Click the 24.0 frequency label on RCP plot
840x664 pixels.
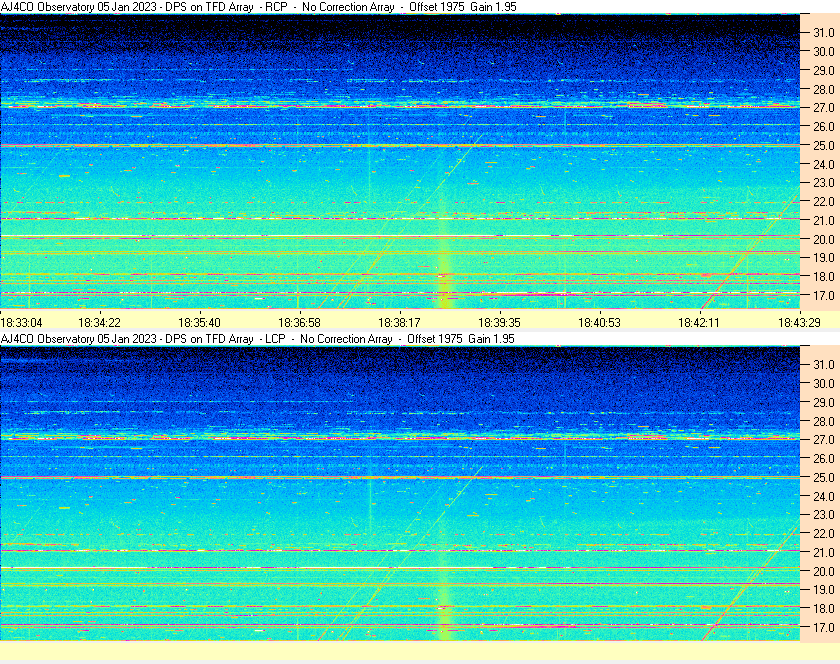[x=824, y=164]
